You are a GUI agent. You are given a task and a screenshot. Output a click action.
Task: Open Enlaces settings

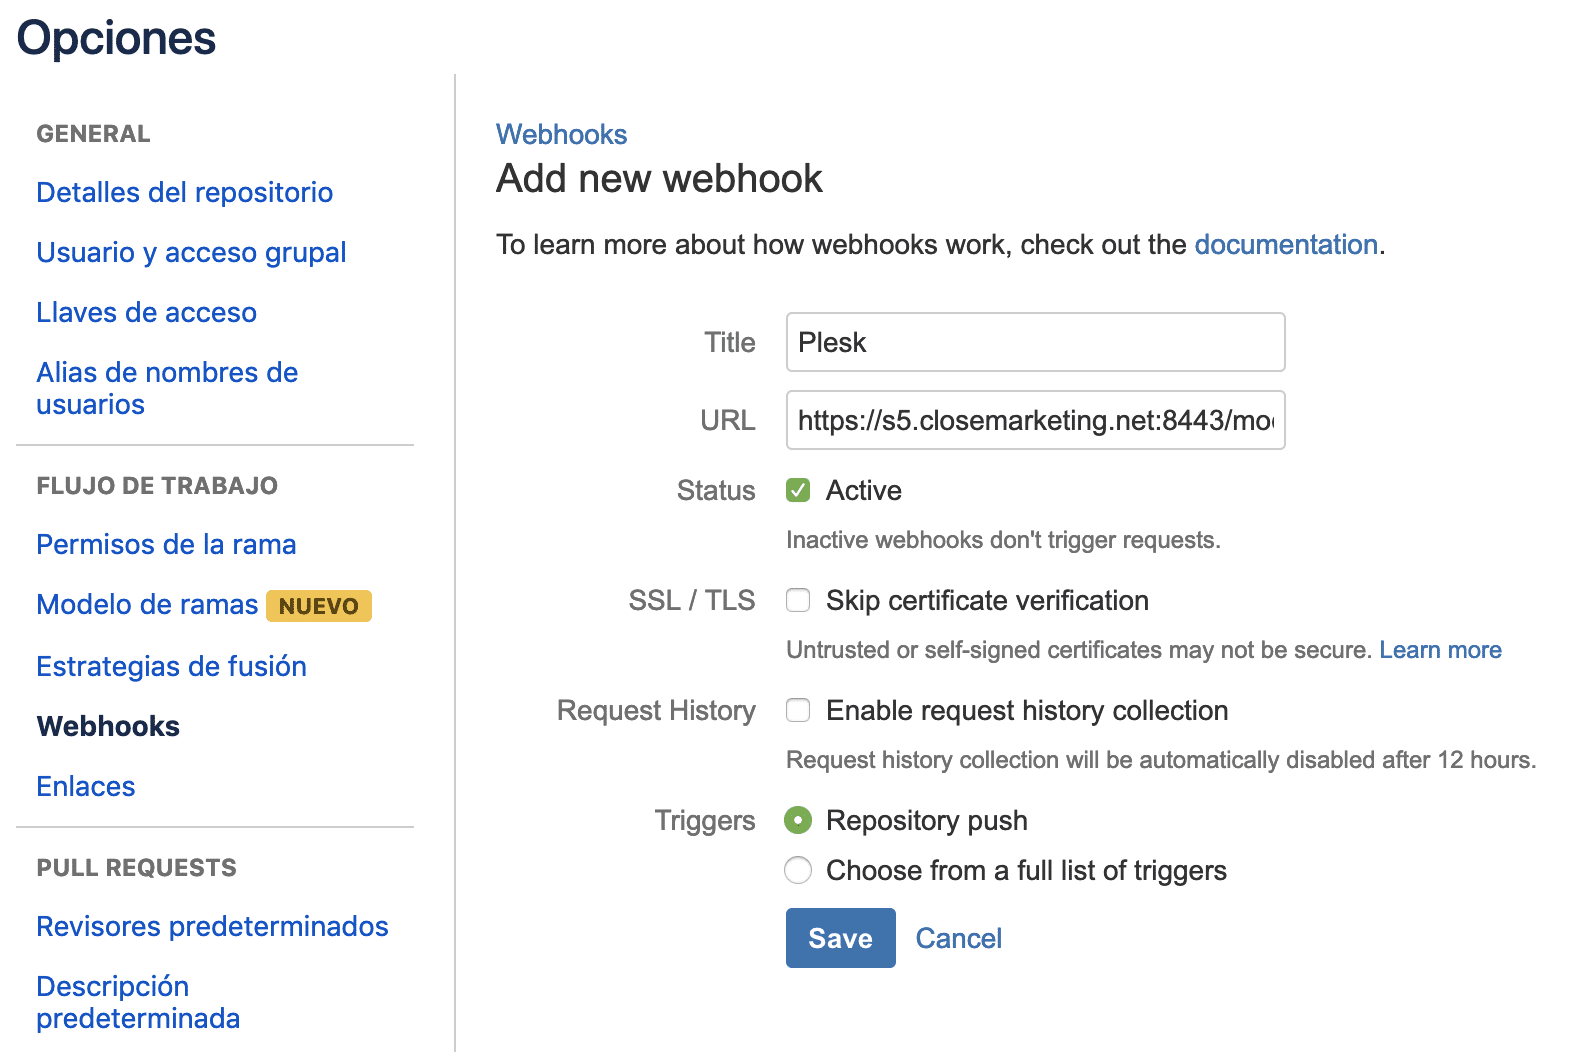coord(85,786)
